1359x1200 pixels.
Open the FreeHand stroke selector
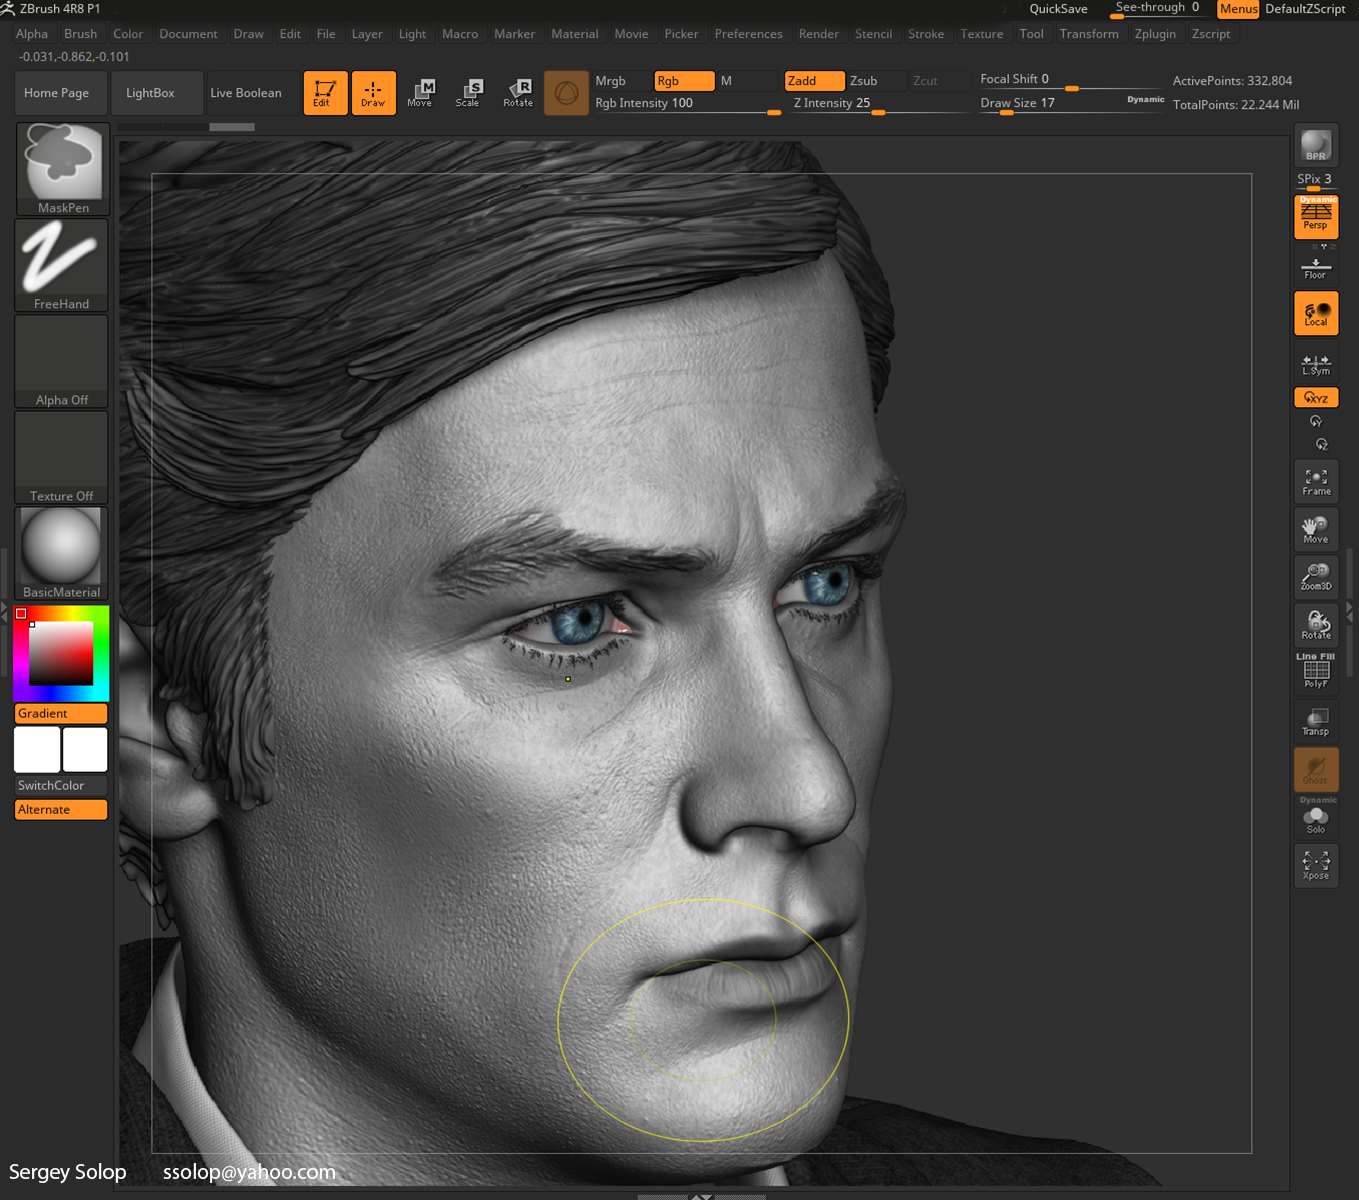62,265
